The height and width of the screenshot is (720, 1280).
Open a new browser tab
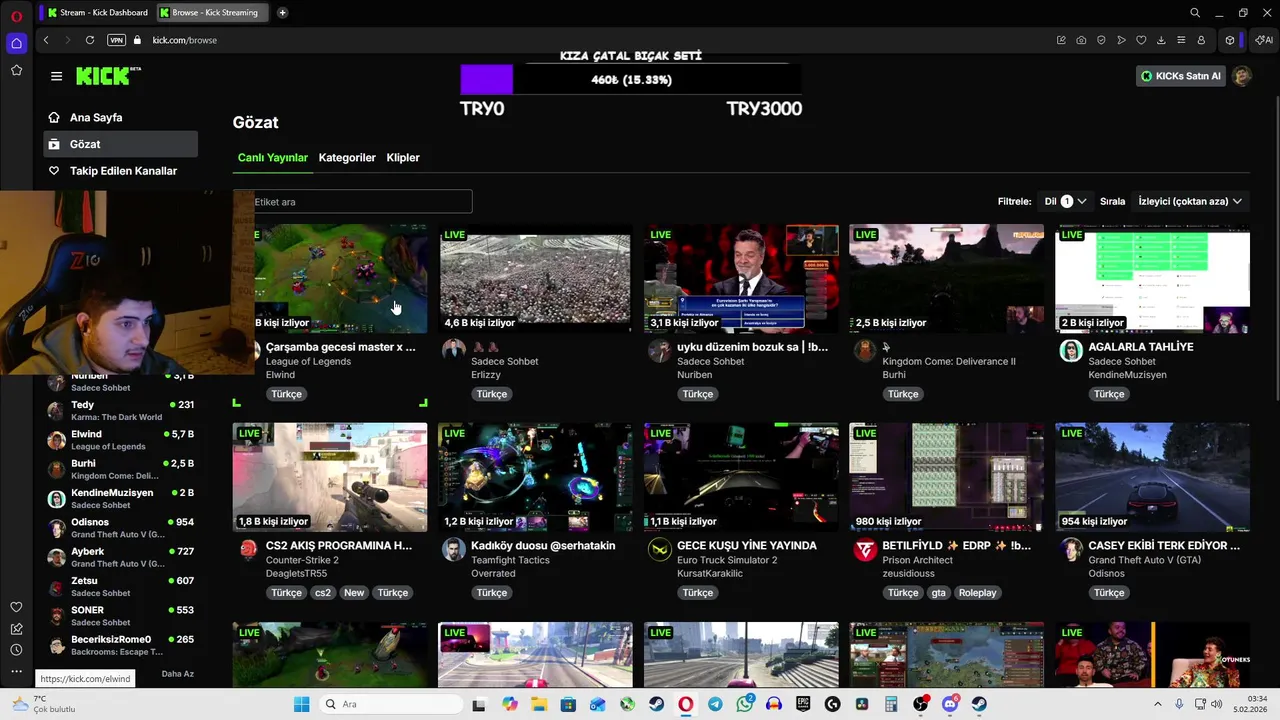(283, 13)
